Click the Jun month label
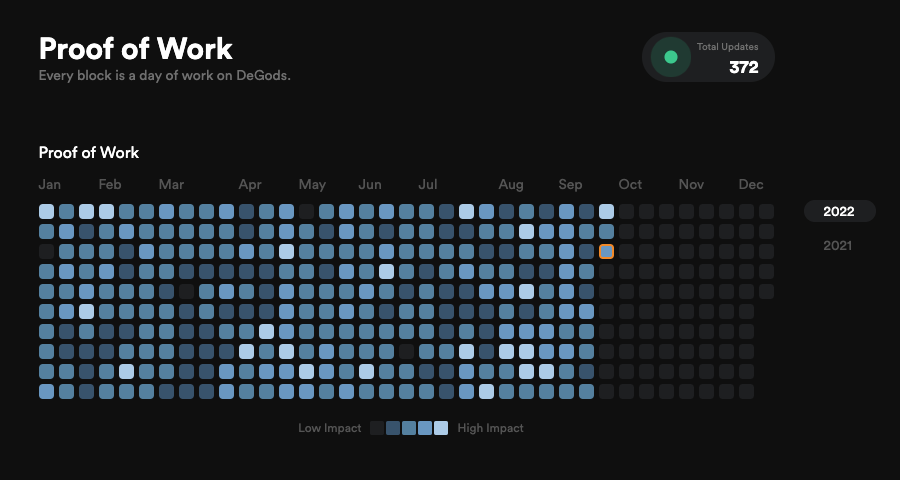 (370, 184)
